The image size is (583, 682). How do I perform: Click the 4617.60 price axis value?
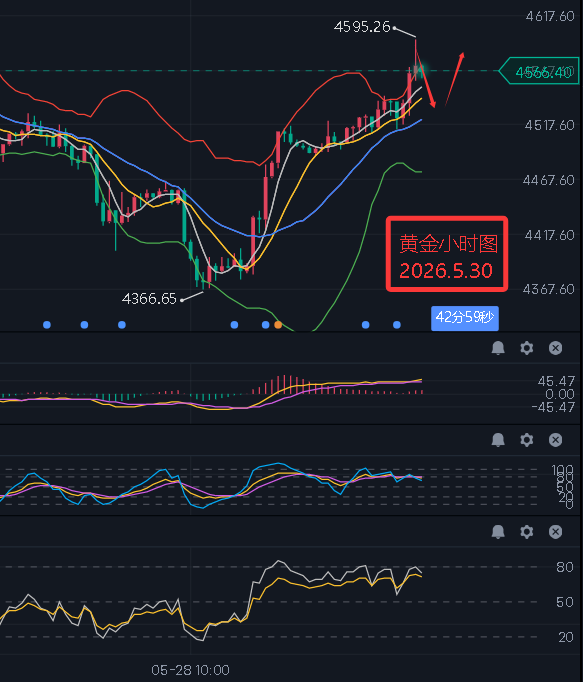coord(549,17)
